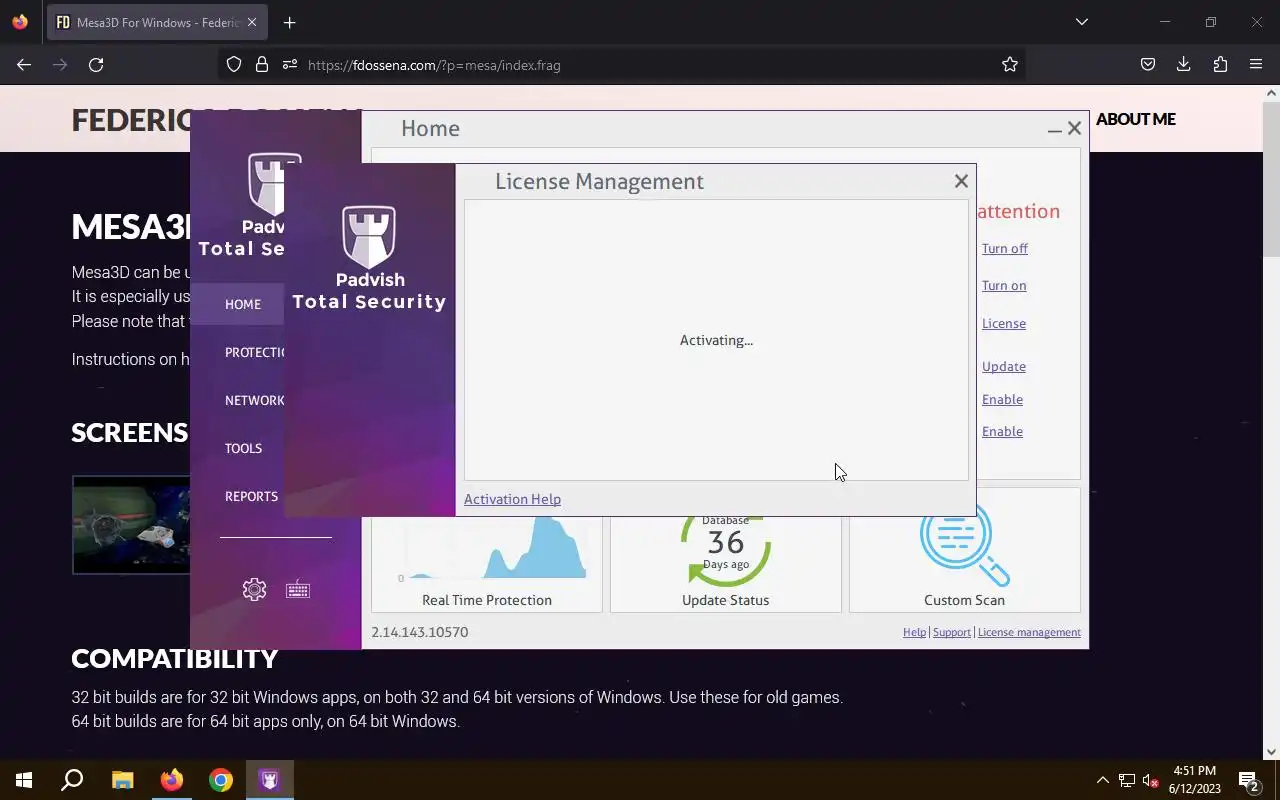Click the Firefox address bar URL
This screenshot has height=800, width=1280.
pyautogui.click(x=434, y=65)
